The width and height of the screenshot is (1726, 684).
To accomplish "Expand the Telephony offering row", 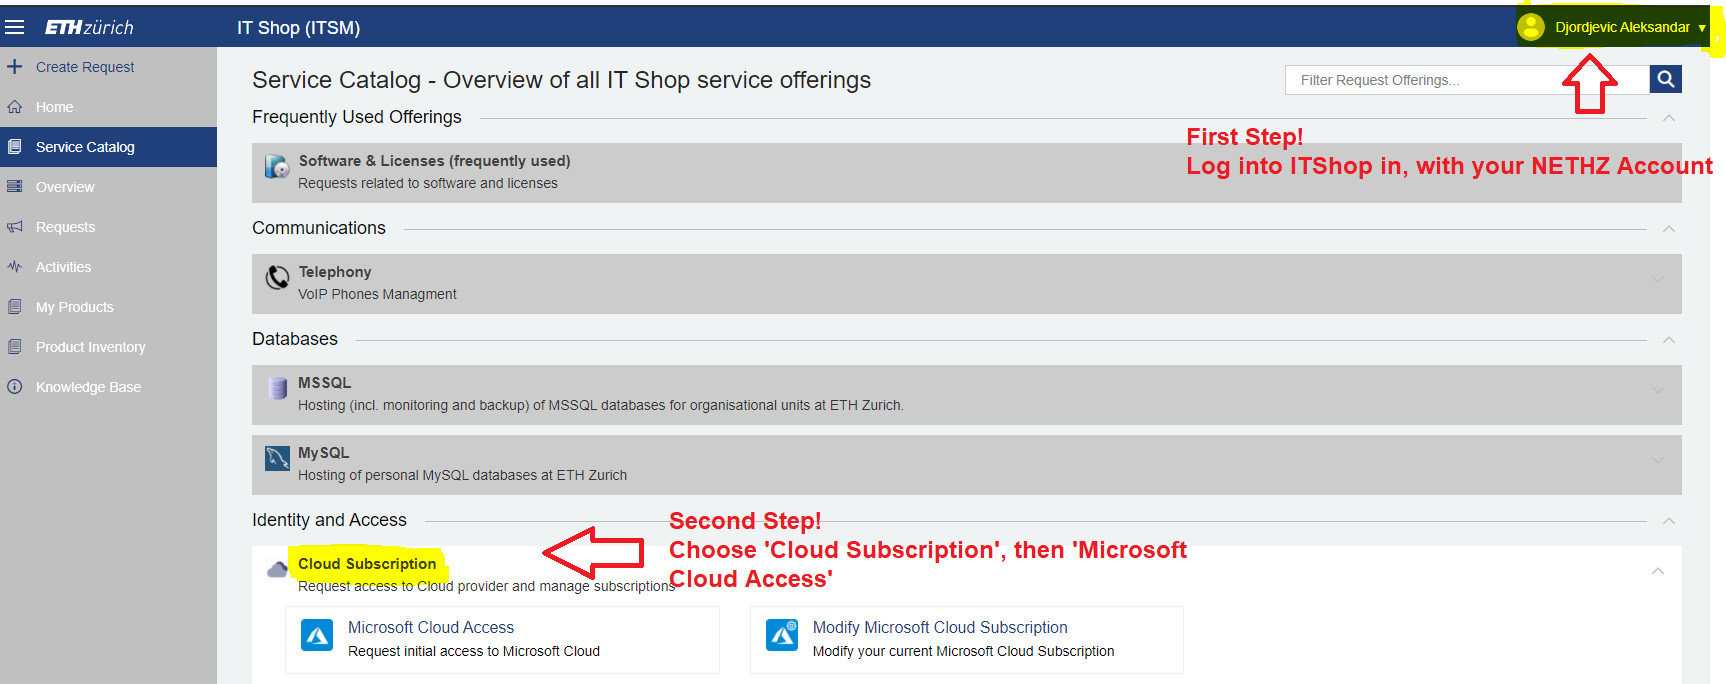I will pyautogui.click(x=1658, y=279).
